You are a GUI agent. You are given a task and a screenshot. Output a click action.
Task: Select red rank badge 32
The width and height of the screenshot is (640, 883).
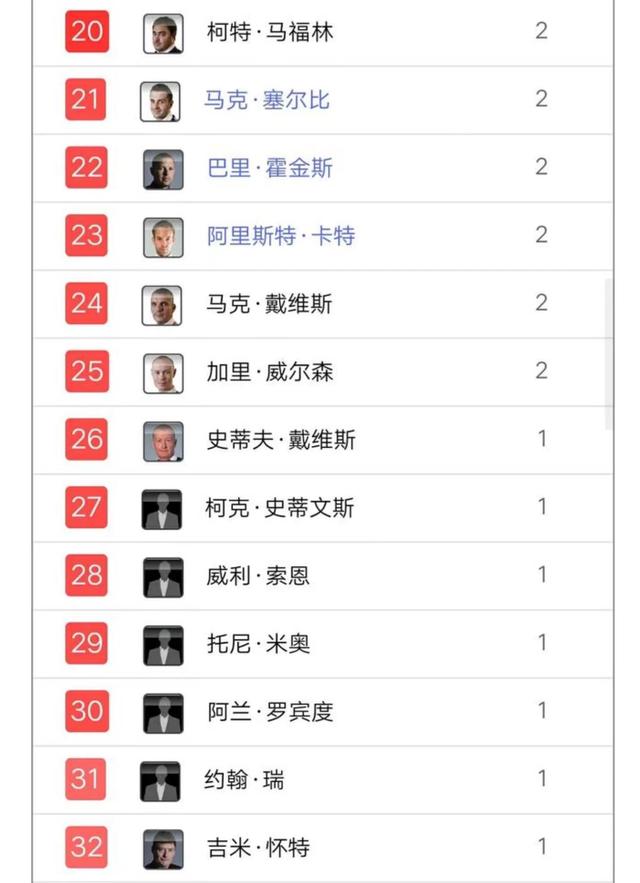[x=86, y=847]
